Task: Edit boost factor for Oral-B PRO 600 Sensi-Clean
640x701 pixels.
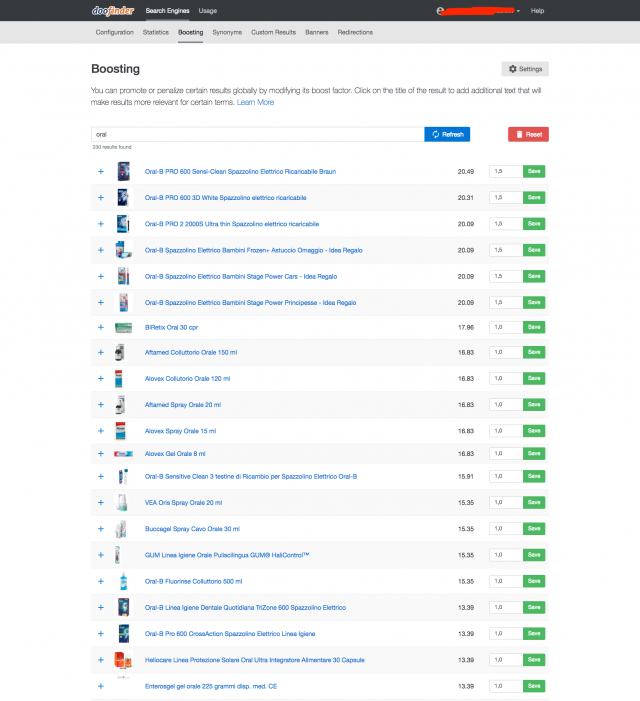Action: pos(506,171)
